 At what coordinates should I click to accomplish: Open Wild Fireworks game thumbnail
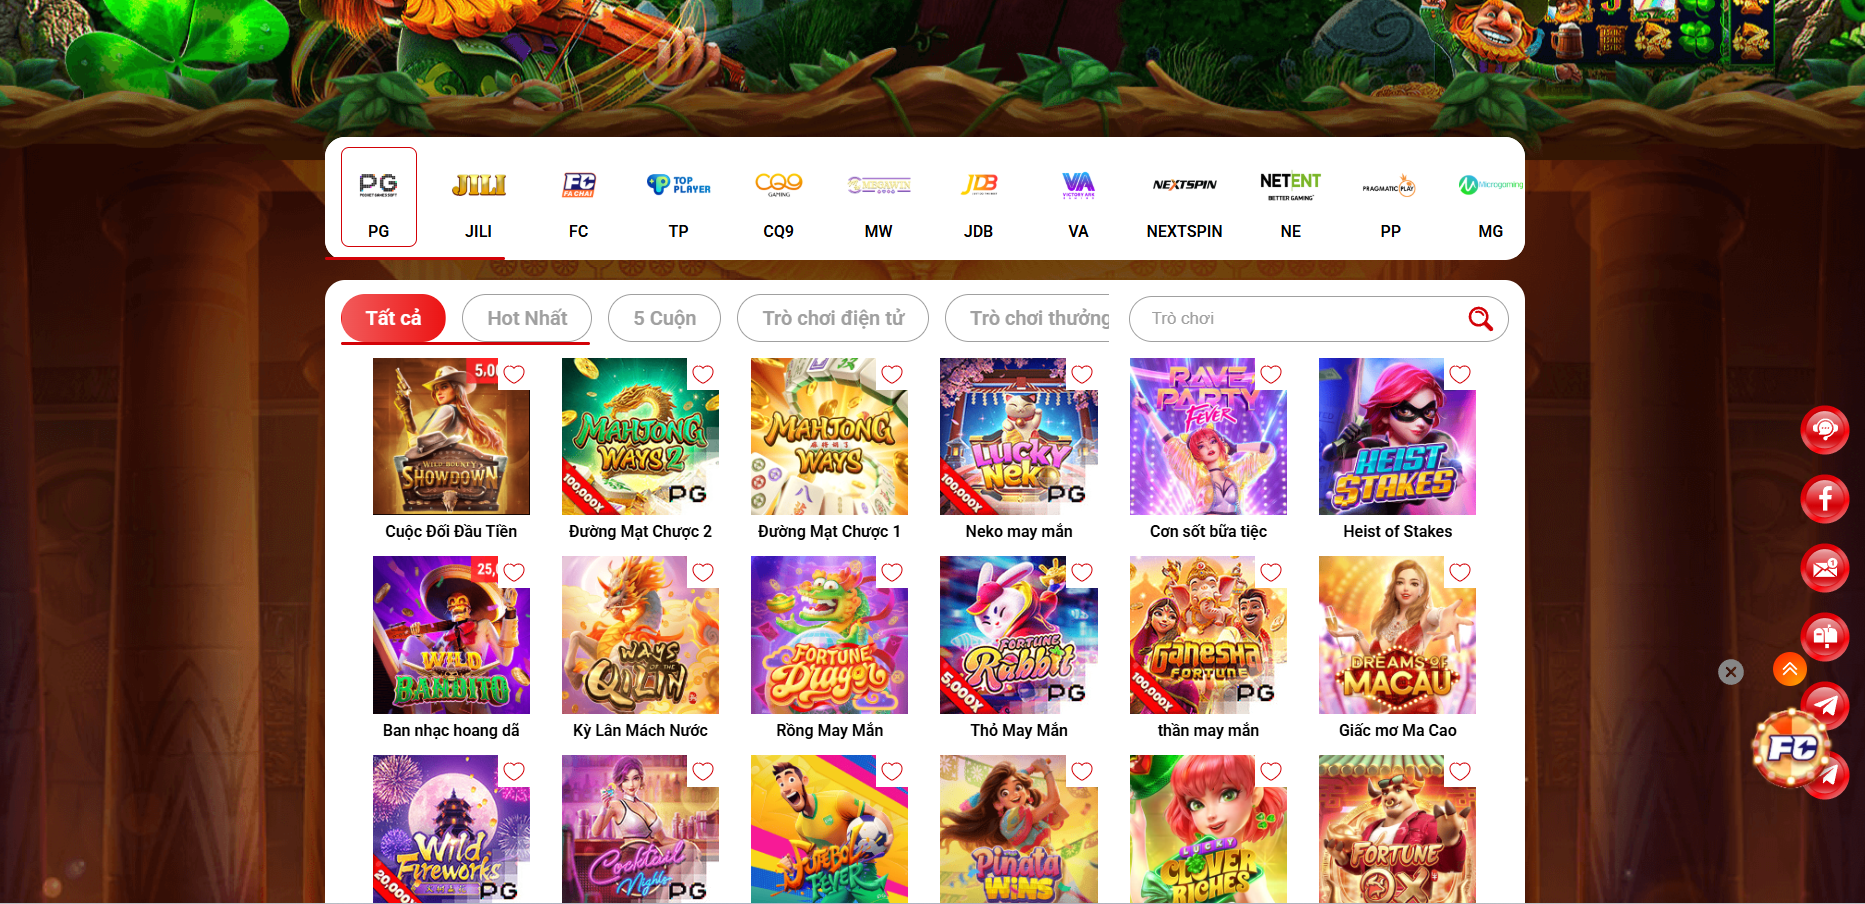click(451, 829)
